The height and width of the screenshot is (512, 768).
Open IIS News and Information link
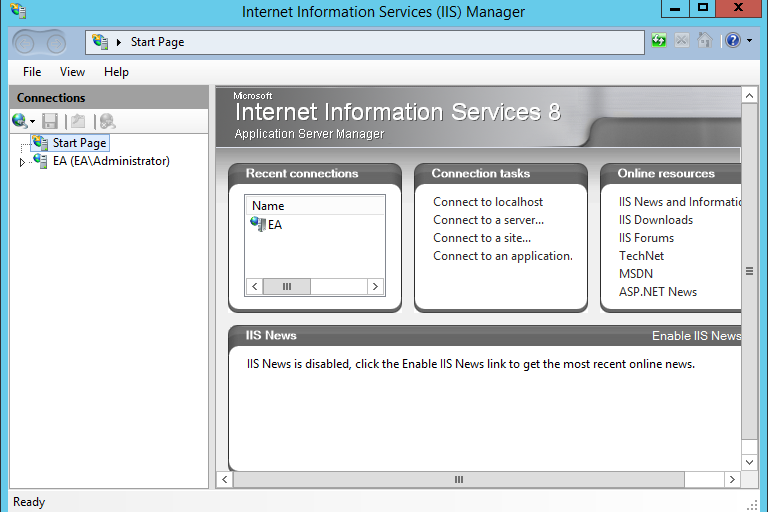click(x=680, y=202)
